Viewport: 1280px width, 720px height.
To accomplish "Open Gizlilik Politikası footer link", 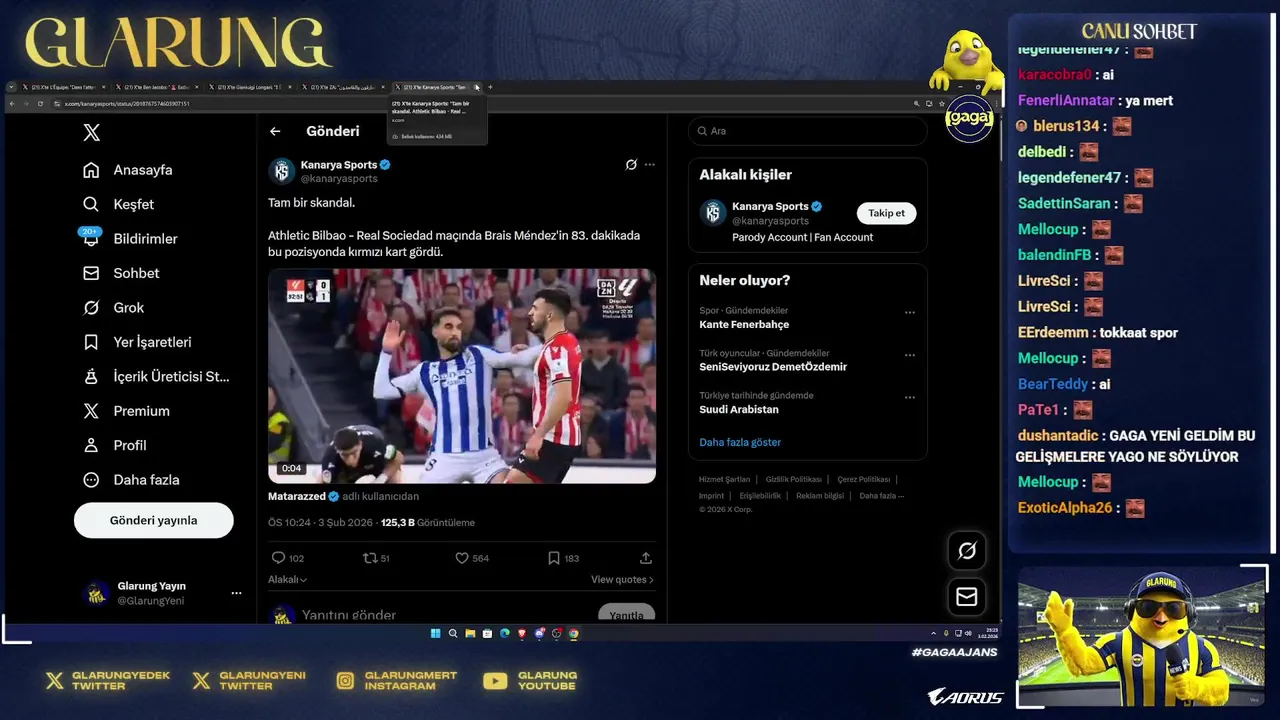I will click(793, 479).
